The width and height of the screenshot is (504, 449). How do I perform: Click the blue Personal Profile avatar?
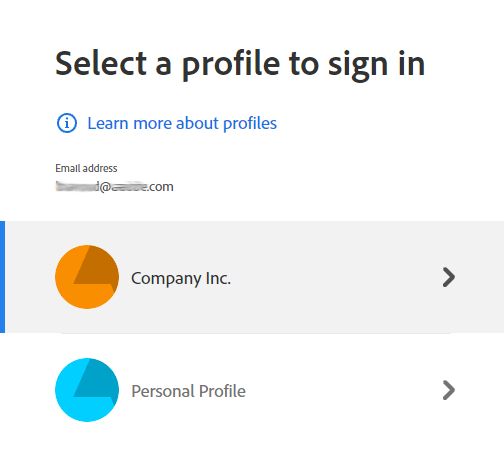pos(87,390)
